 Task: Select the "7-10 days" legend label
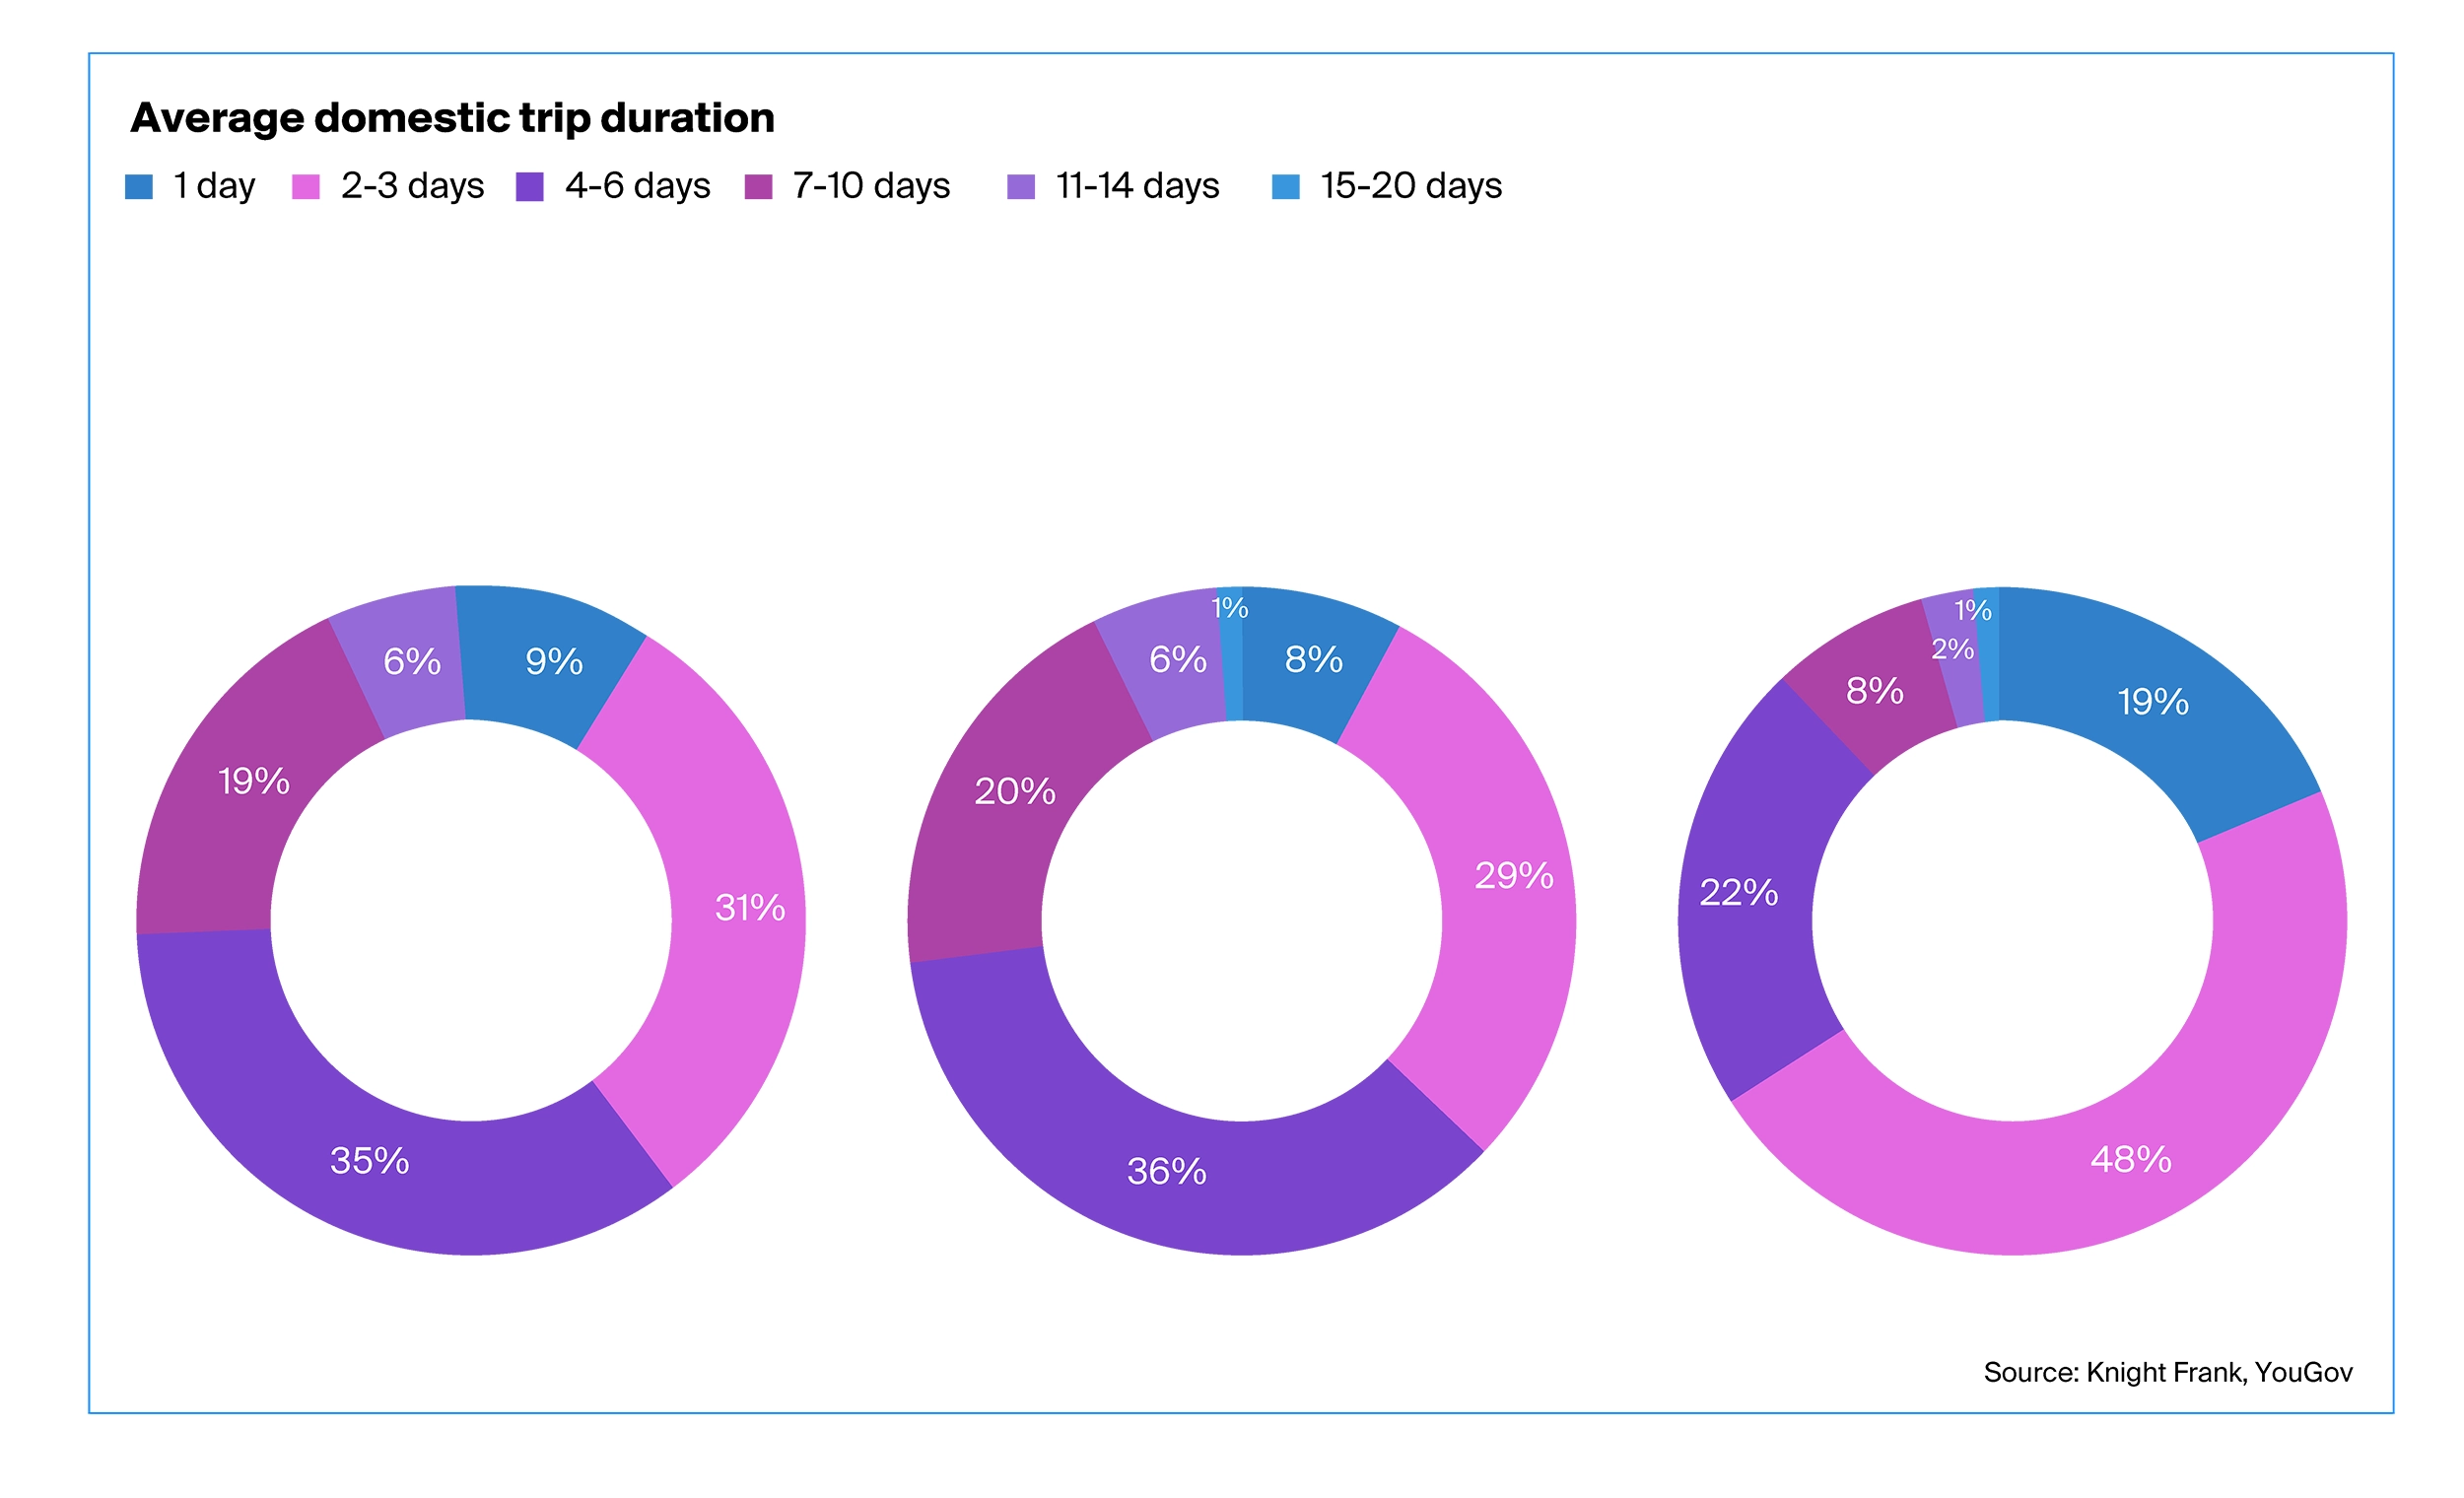coord(870,186)
